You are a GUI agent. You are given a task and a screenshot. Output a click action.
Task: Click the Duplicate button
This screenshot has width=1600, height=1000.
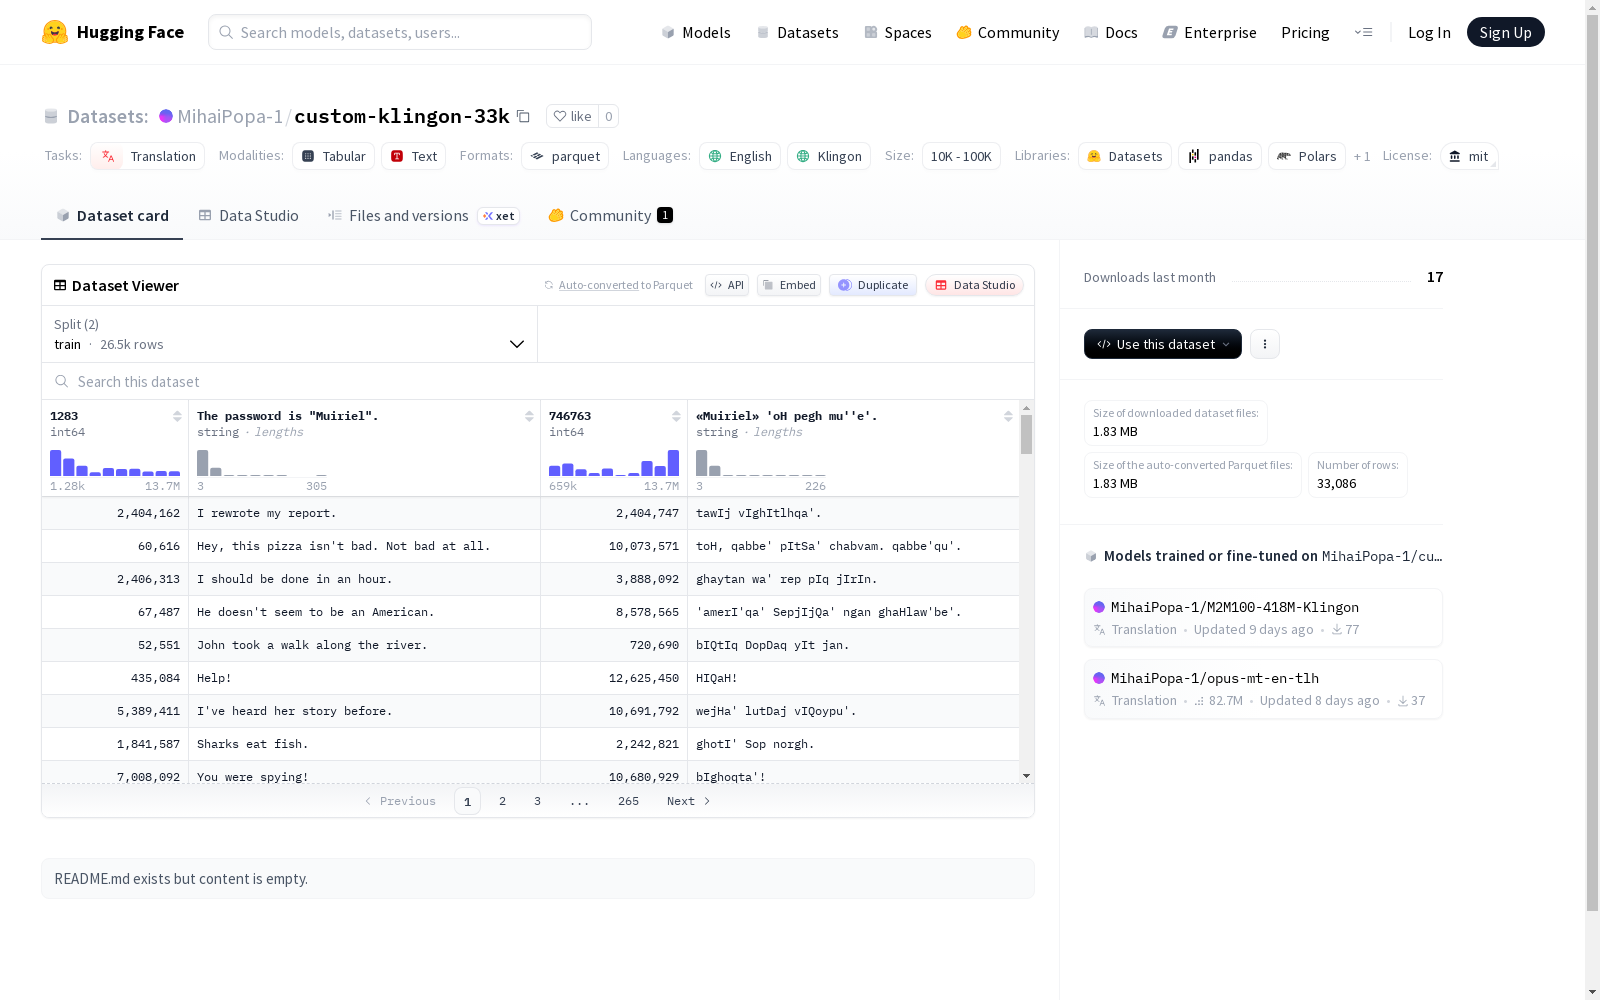pos(873,285)
